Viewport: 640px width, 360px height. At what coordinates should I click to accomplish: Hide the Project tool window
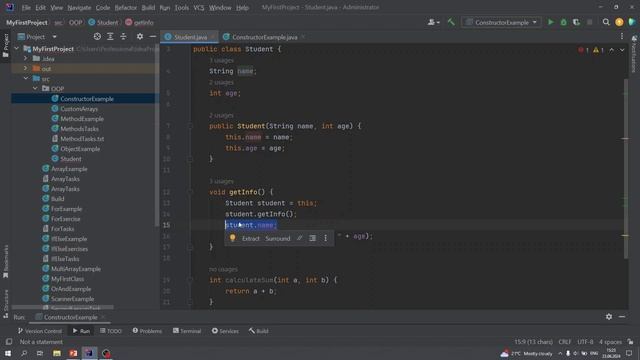pyautogui.click(x=153, y=37)
